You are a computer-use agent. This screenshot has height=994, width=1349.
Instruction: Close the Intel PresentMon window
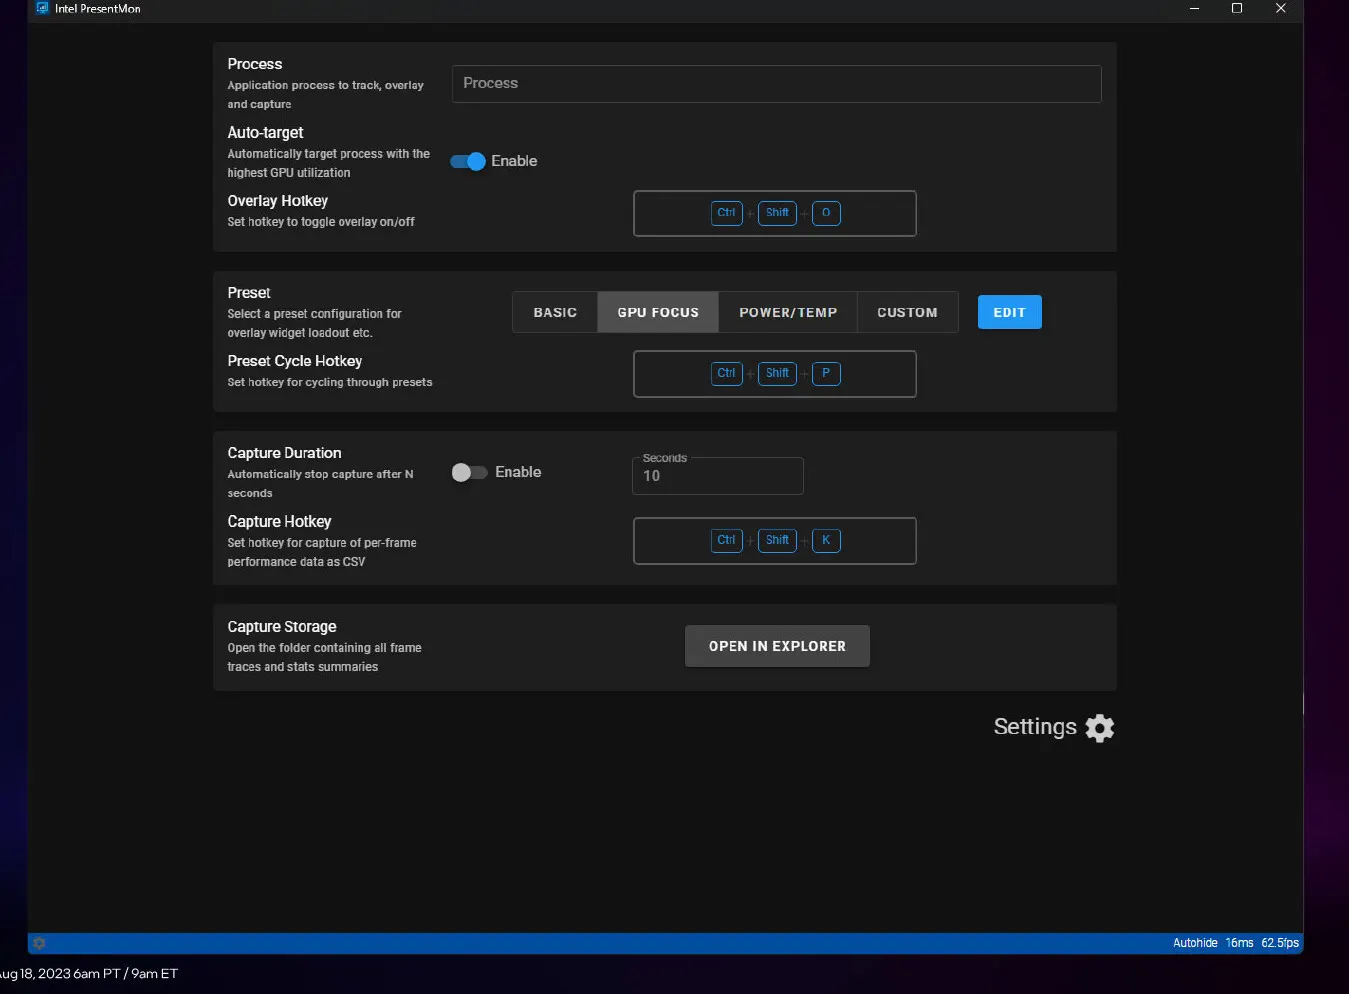(x=1280, y=8)
